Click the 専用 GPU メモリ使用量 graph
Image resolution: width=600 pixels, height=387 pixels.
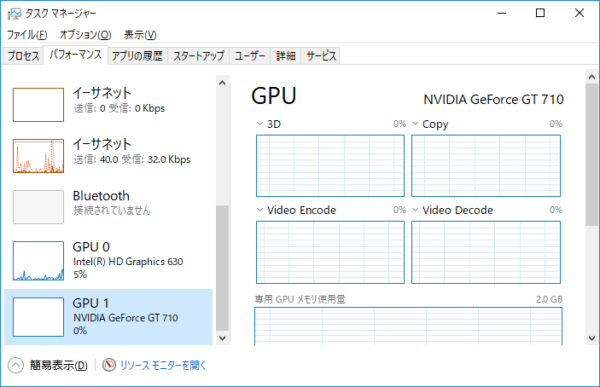408,326
